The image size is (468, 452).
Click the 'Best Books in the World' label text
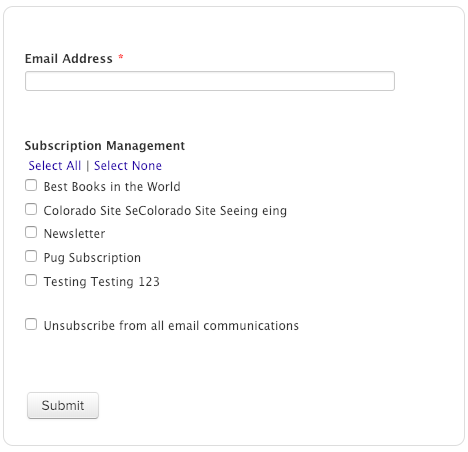[x=112, y=187]
